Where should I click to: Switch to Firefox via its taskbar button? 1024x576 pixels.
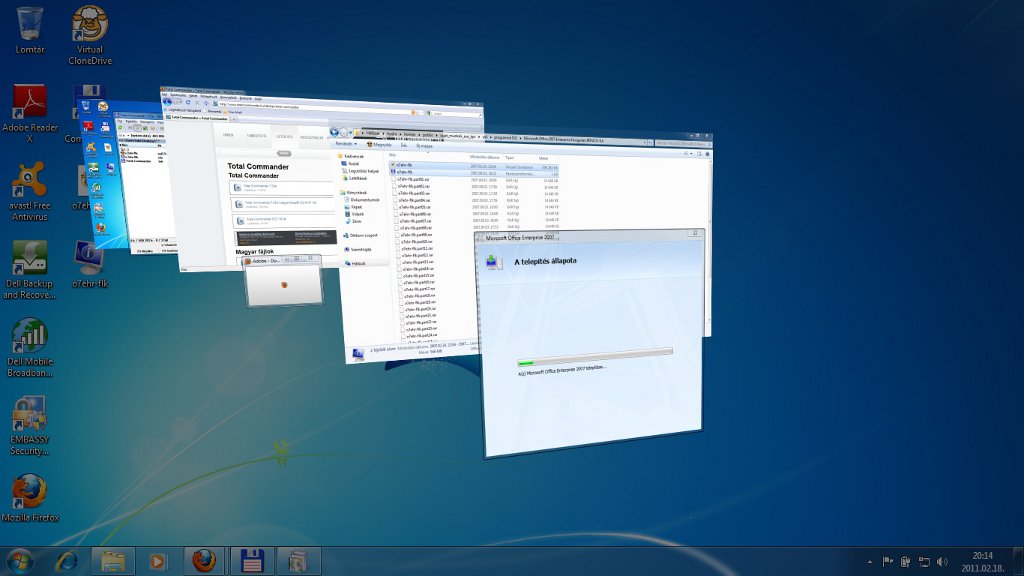pos(204,561)
